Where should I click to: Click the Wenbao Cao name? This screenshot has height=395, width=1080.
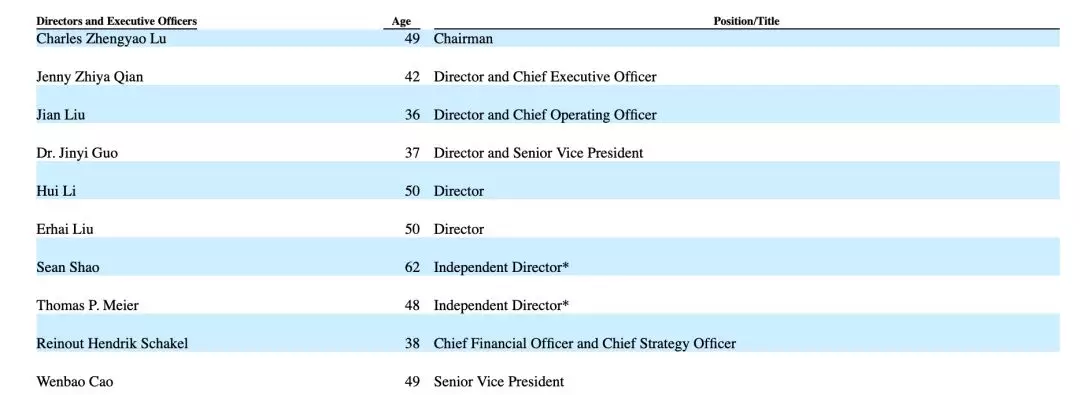tap(75, 381)
